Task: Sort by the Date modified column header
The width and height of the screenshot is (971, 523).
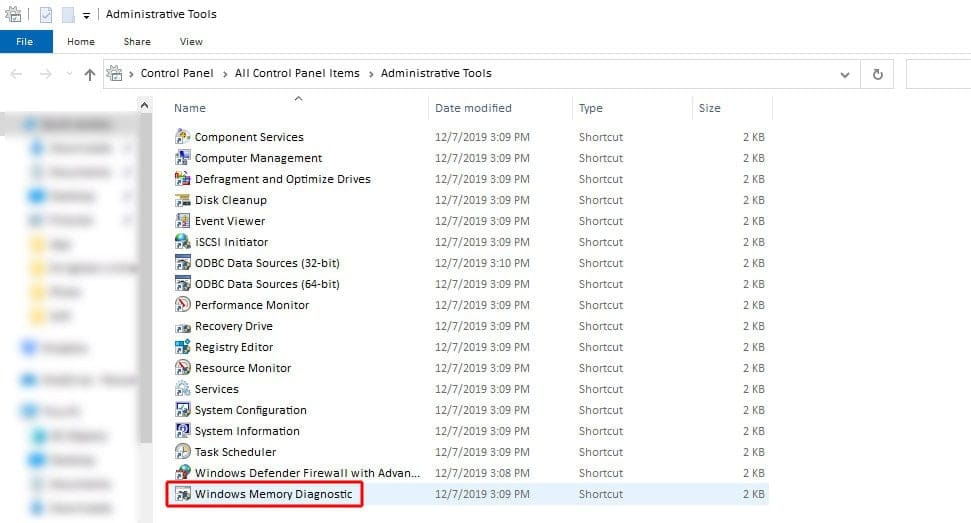Action: [x=473, y=108]
